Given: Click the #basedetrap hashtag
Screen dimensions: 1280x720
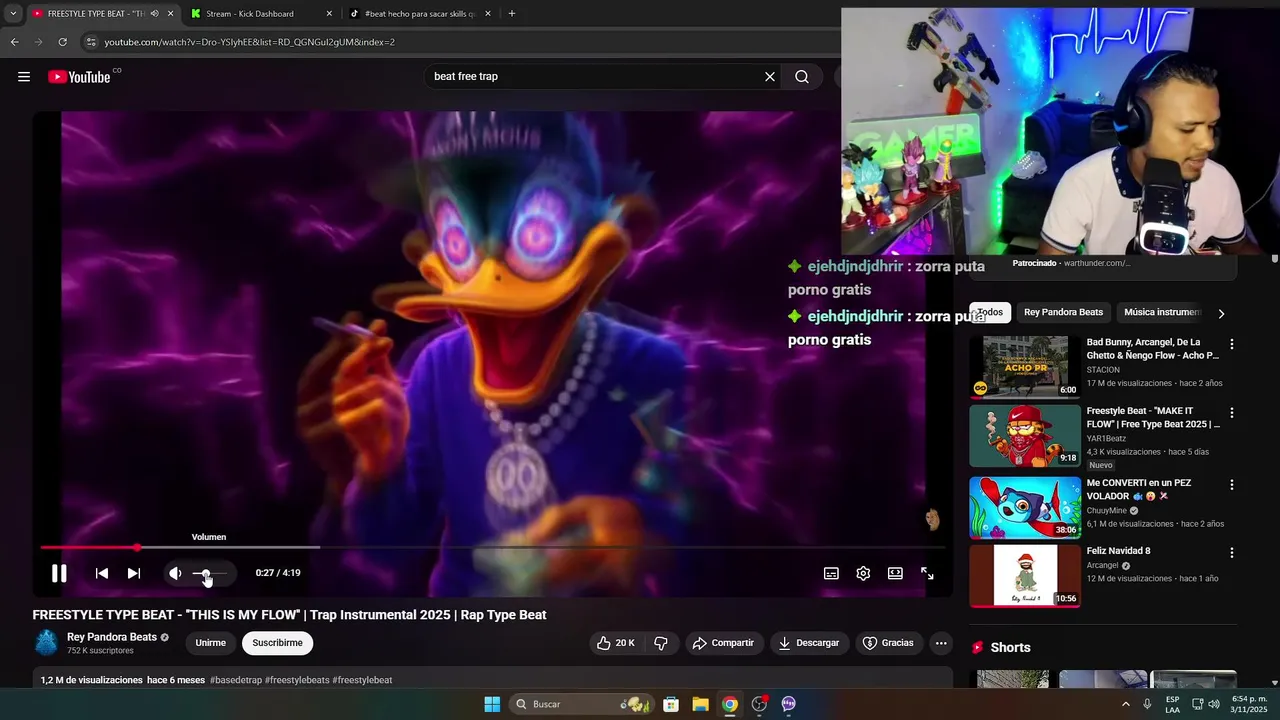Looking at the screenshot, I should (236, 680).
